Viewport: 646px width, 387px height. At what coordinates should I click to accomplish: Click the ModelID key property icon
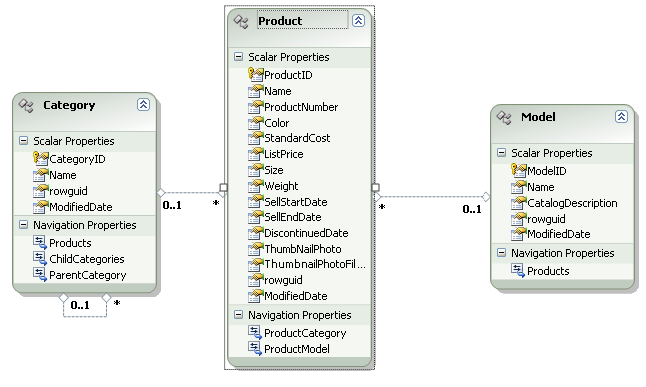click(518, 170)
